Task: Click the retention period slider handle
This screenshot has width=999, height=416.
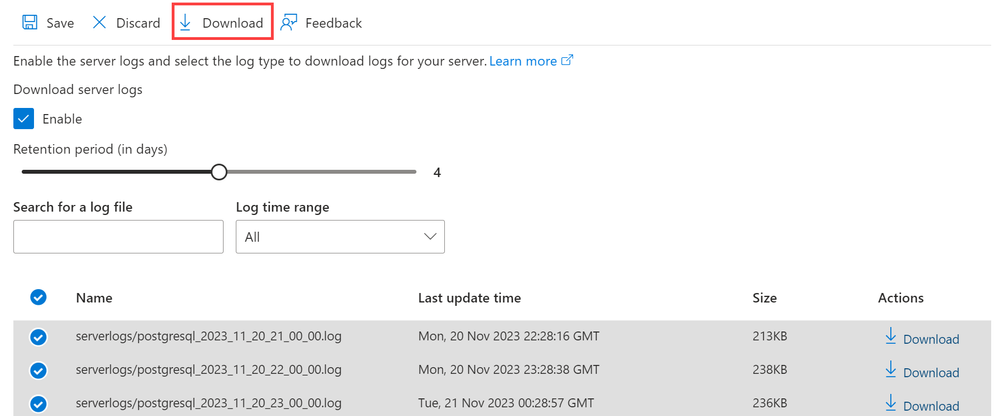Action: pos(219,172)
